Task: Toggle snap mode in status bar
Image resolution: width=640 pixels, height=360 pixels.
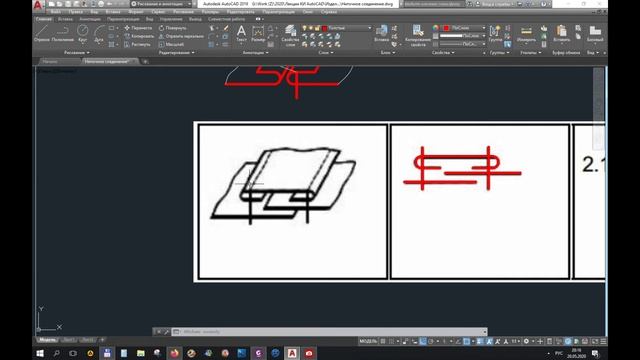Action: pyautogui.click(x=392, y=341)
